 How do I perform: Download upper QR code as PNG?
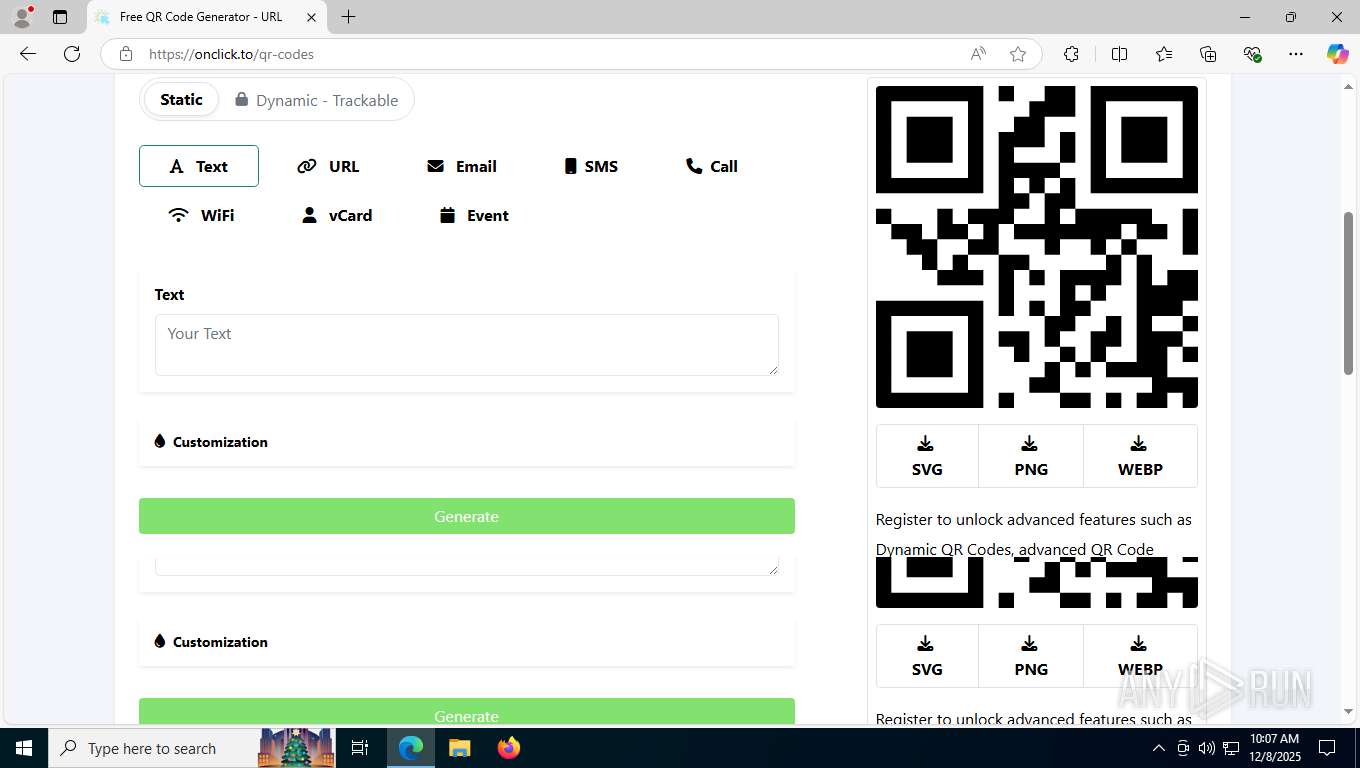point(1031,456)
